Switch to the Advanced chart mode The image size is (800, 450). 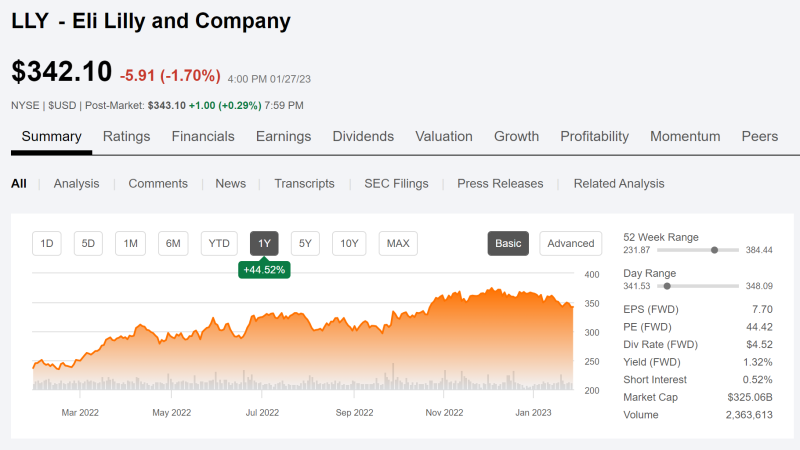coord(570,243)
